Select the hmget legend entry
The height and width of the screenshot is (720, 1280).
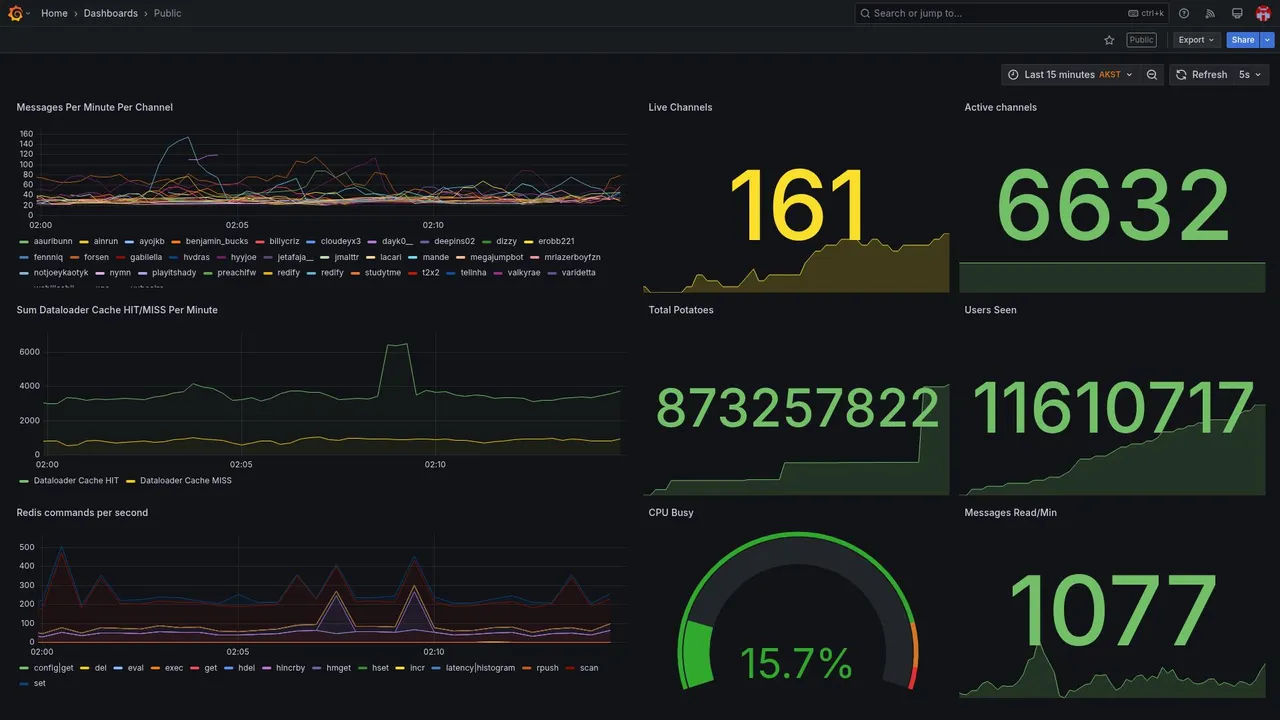click(x=338, y=668)
